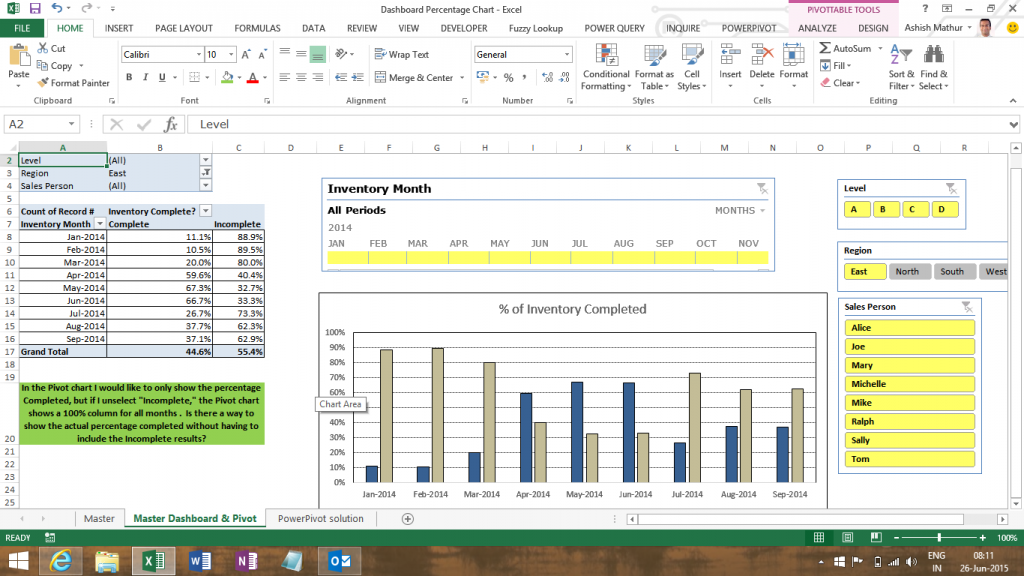Click the Fill button in Editing group
Image resolution: width=1024 pixels, height=576 pixels.
click(x=836, y=65)
